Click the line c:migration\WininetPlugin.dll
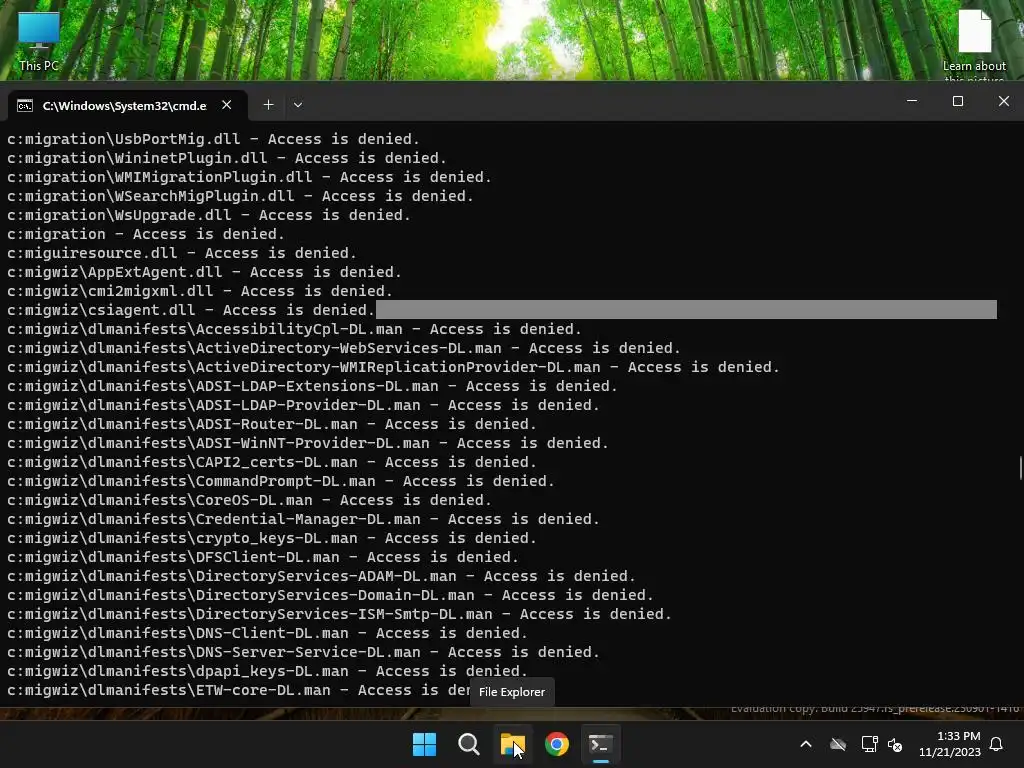 pyautogui.click(x=227, y=158)
